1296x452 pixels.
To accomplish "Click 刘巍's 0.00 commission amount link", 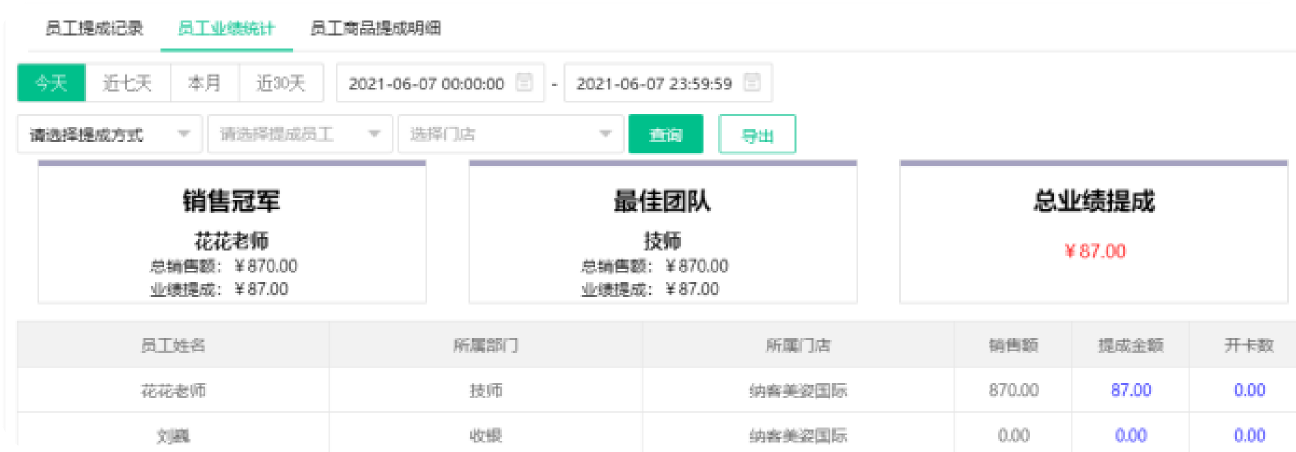I will pos(1131,435).
